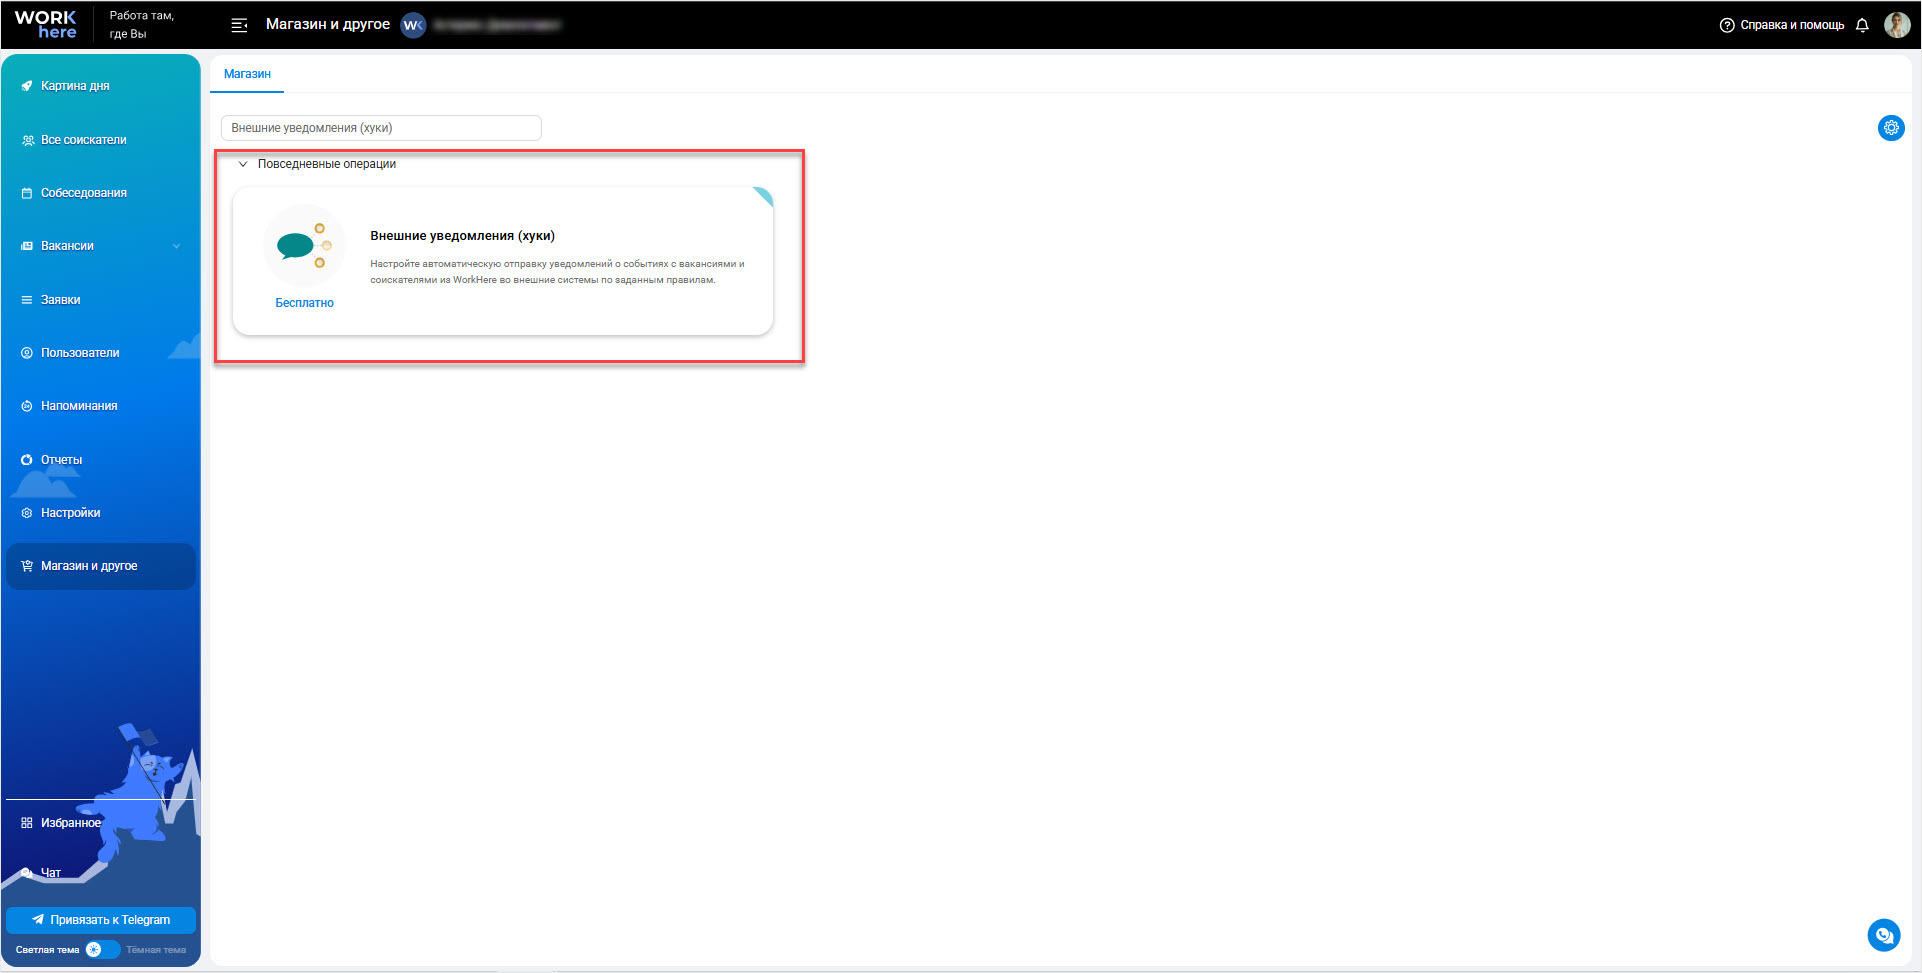Click the Внешние уведомления (хуки) search field
1922x973 pixels.
tap(381, 128)
